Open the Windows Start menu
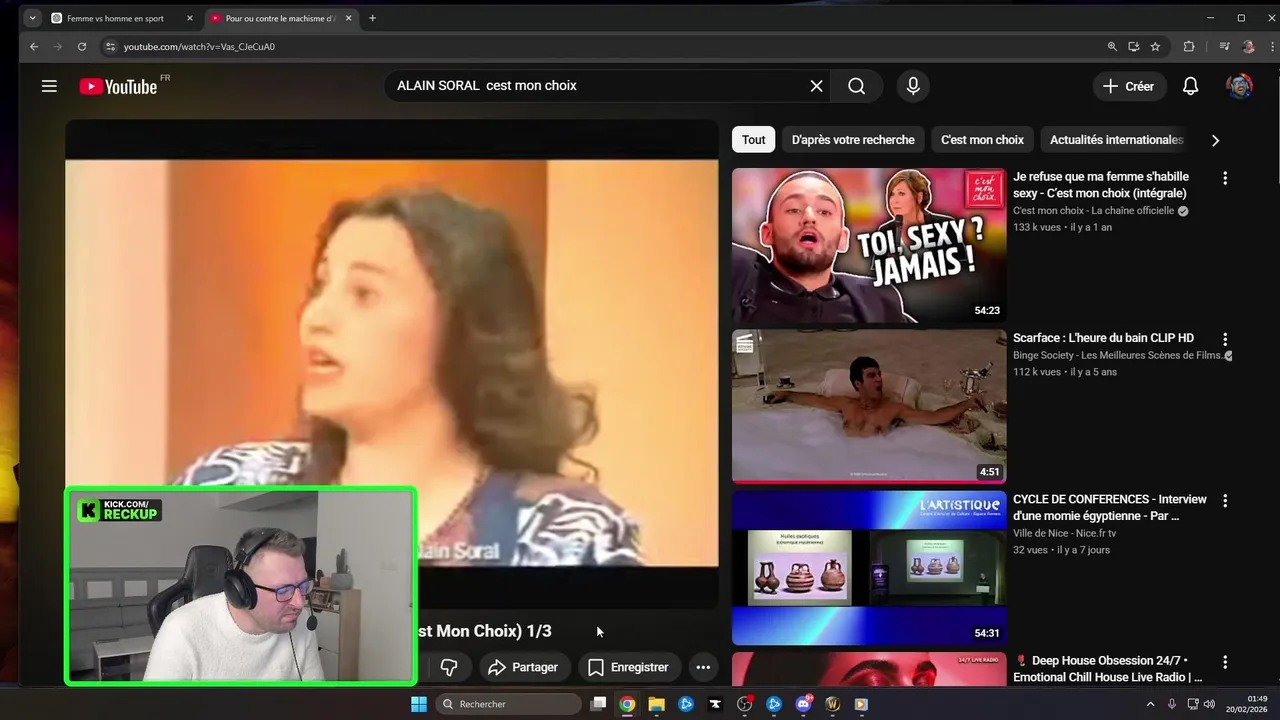This screenshot has height=720, width=1280. 418,704
